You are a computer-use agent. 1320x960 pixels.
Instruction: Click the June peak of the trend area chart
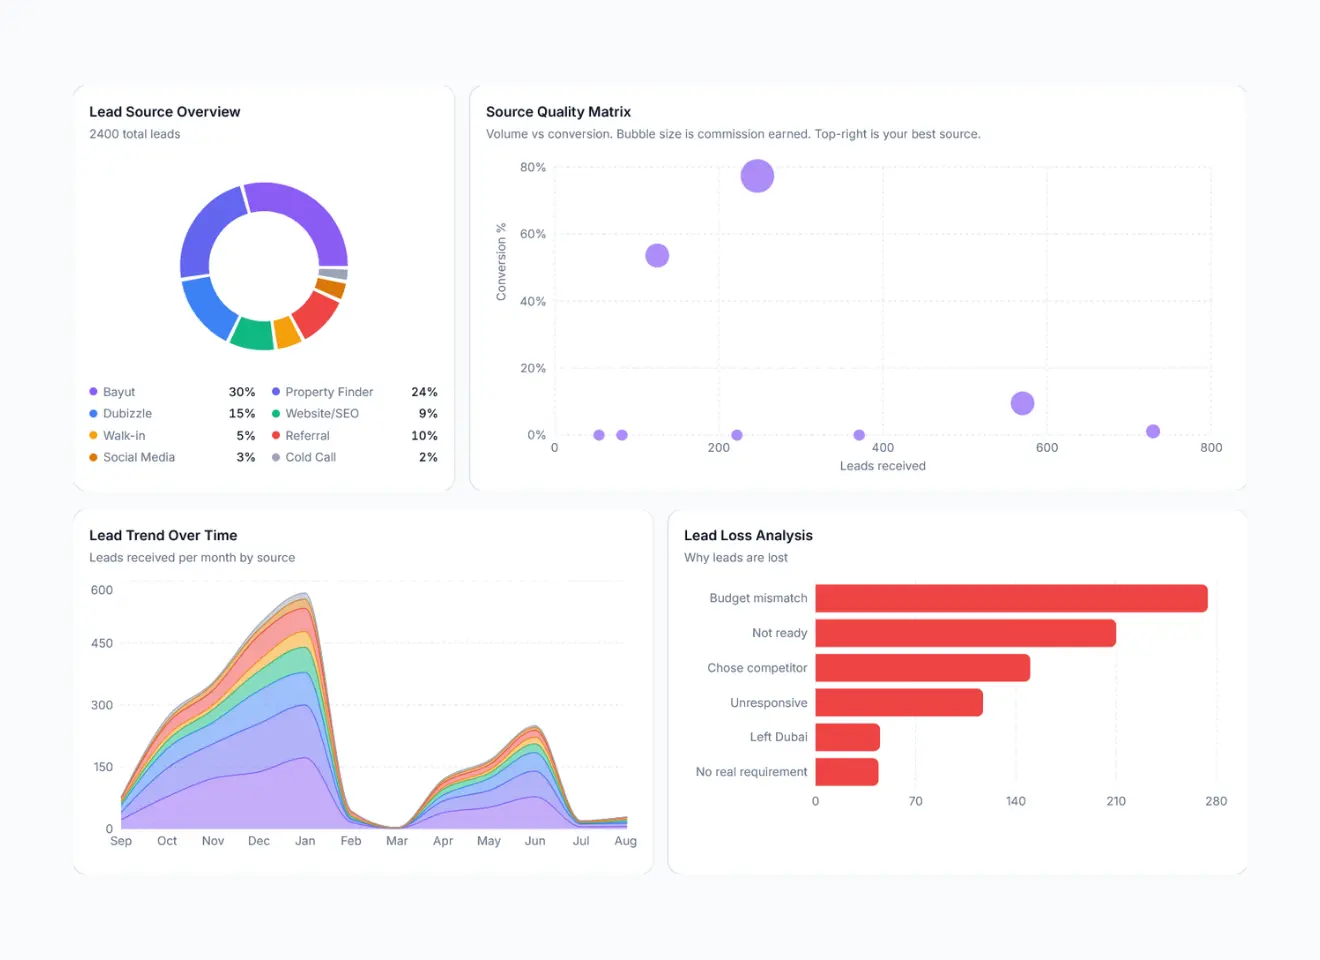(535, 727)
